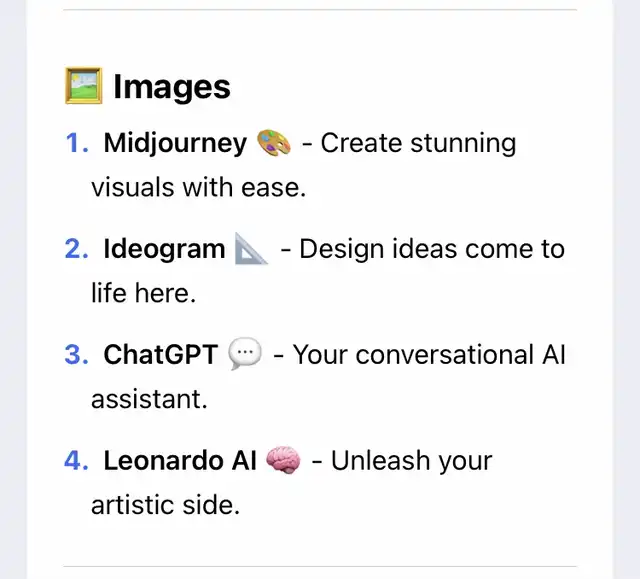
Task: Click the triangular ruler emoji after Ideogram
Action: [x=251, y=248]
